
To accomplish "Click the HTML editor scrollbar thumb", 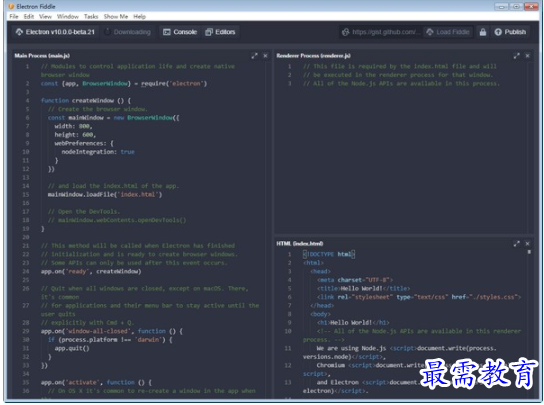I will pyautogui.click(x=529, y=252).
